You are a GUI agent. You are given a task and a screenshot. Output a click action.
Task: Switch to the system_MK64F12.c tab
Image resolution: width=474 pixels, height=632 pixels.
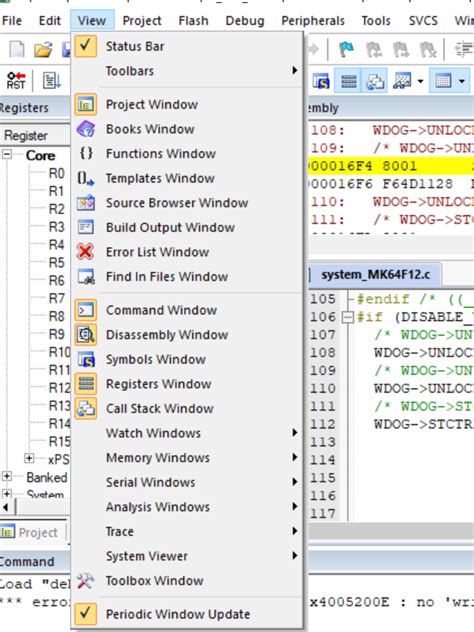pos(375,275)
